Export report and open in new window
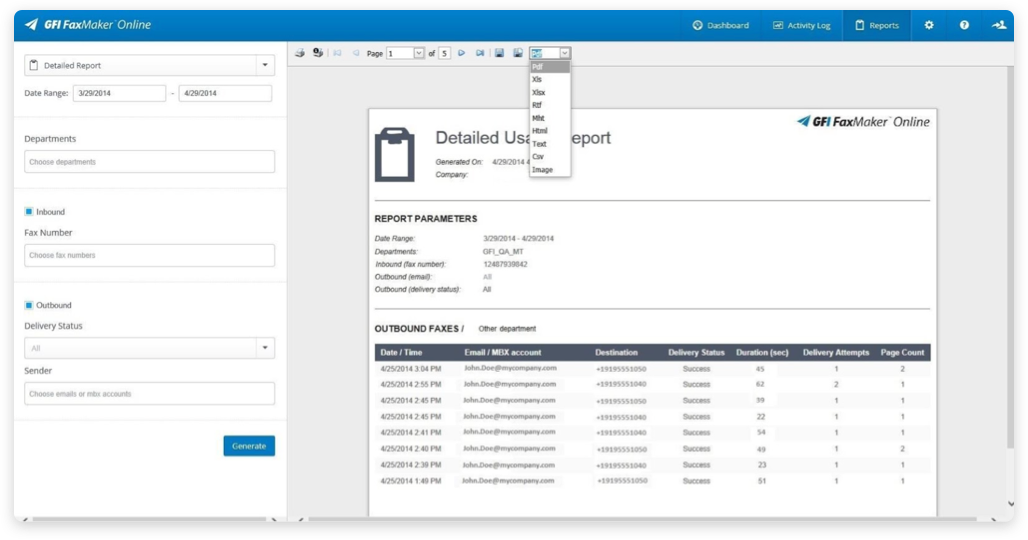 pos(518,53)
